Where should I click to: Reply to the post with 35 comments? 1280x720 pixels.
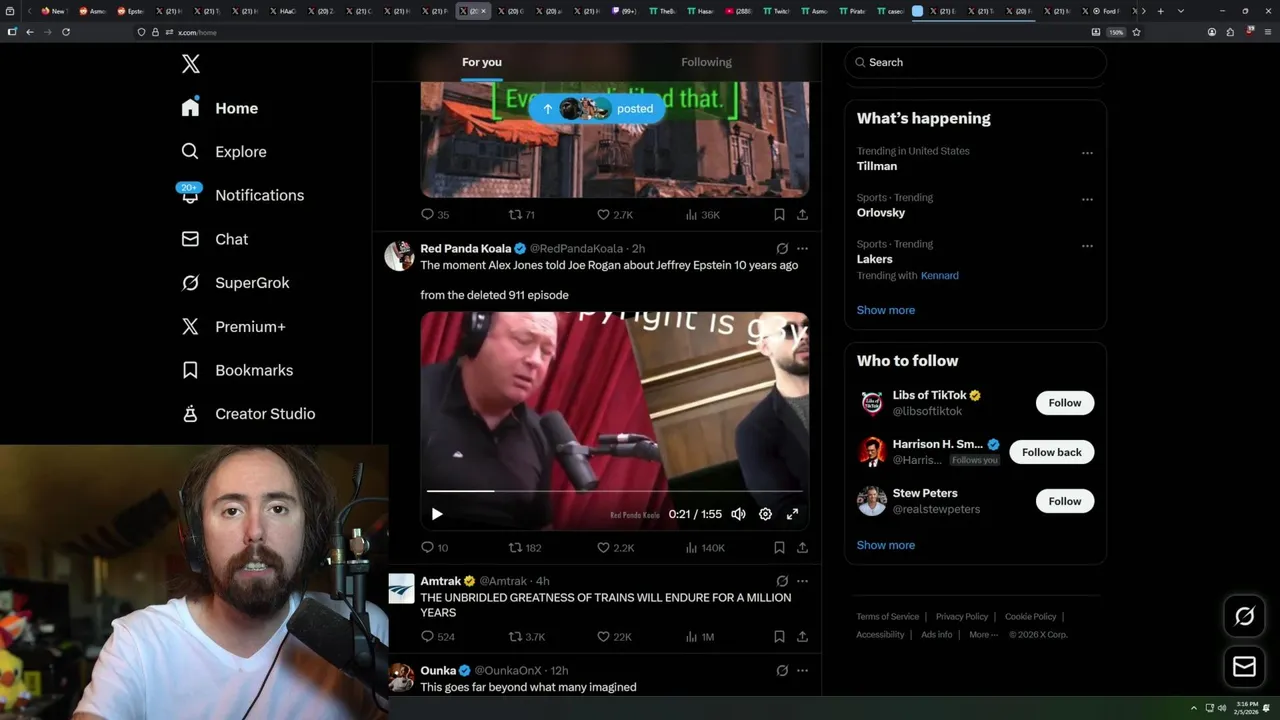click(x=435, y=214)
